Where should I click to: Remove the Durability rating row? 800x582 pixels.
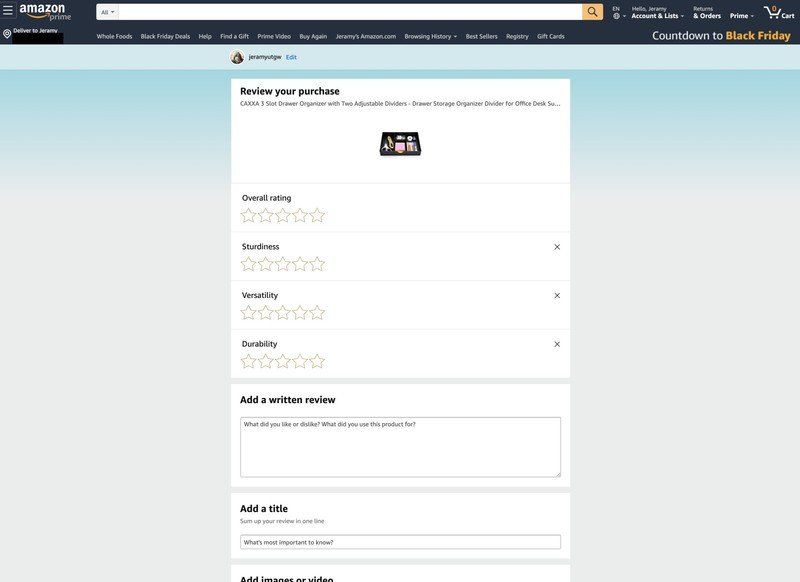(555, 342)
